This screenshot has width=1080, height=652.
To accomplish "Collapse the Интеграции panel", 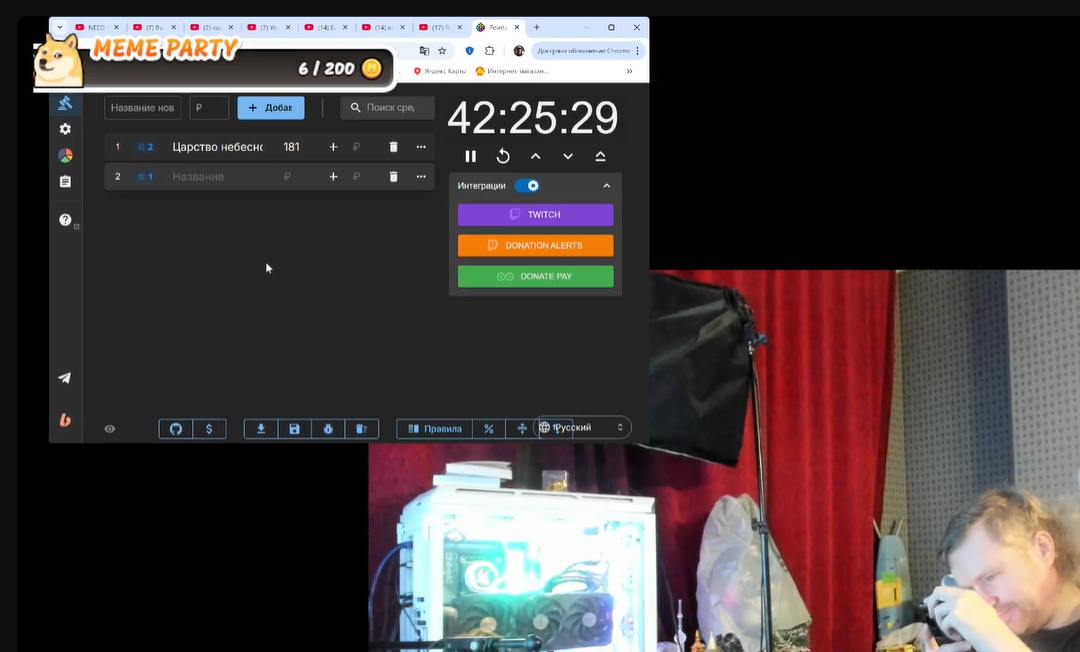I will coord(607,186).
